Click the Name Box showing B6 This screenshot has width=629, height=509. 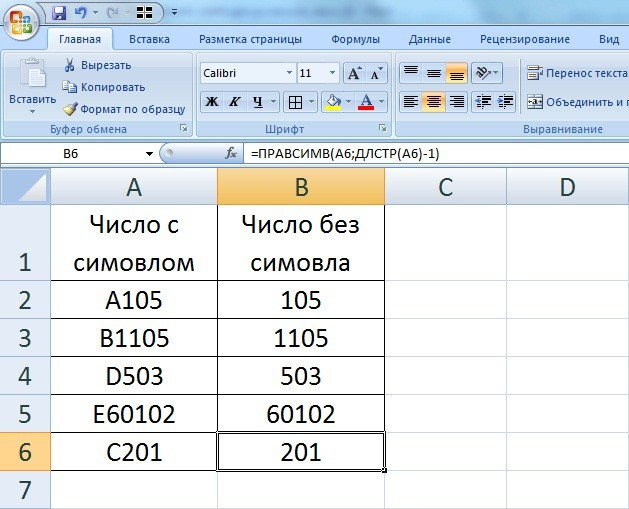tap(71, 154)
